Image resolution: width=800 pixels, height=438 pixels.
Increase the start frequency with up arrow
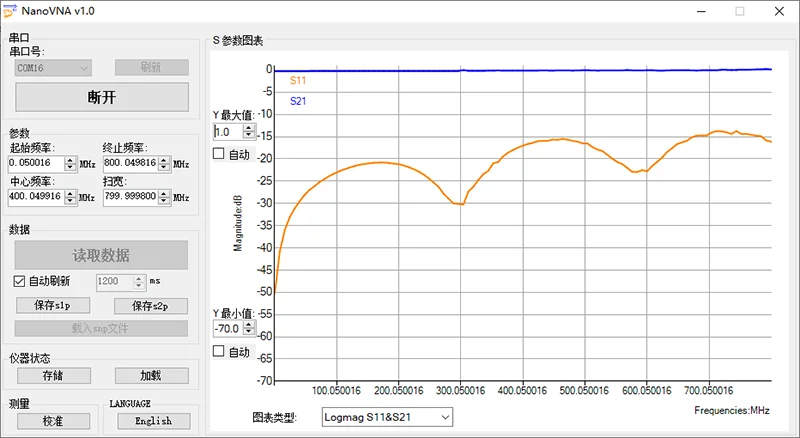[x=70, y=160]
